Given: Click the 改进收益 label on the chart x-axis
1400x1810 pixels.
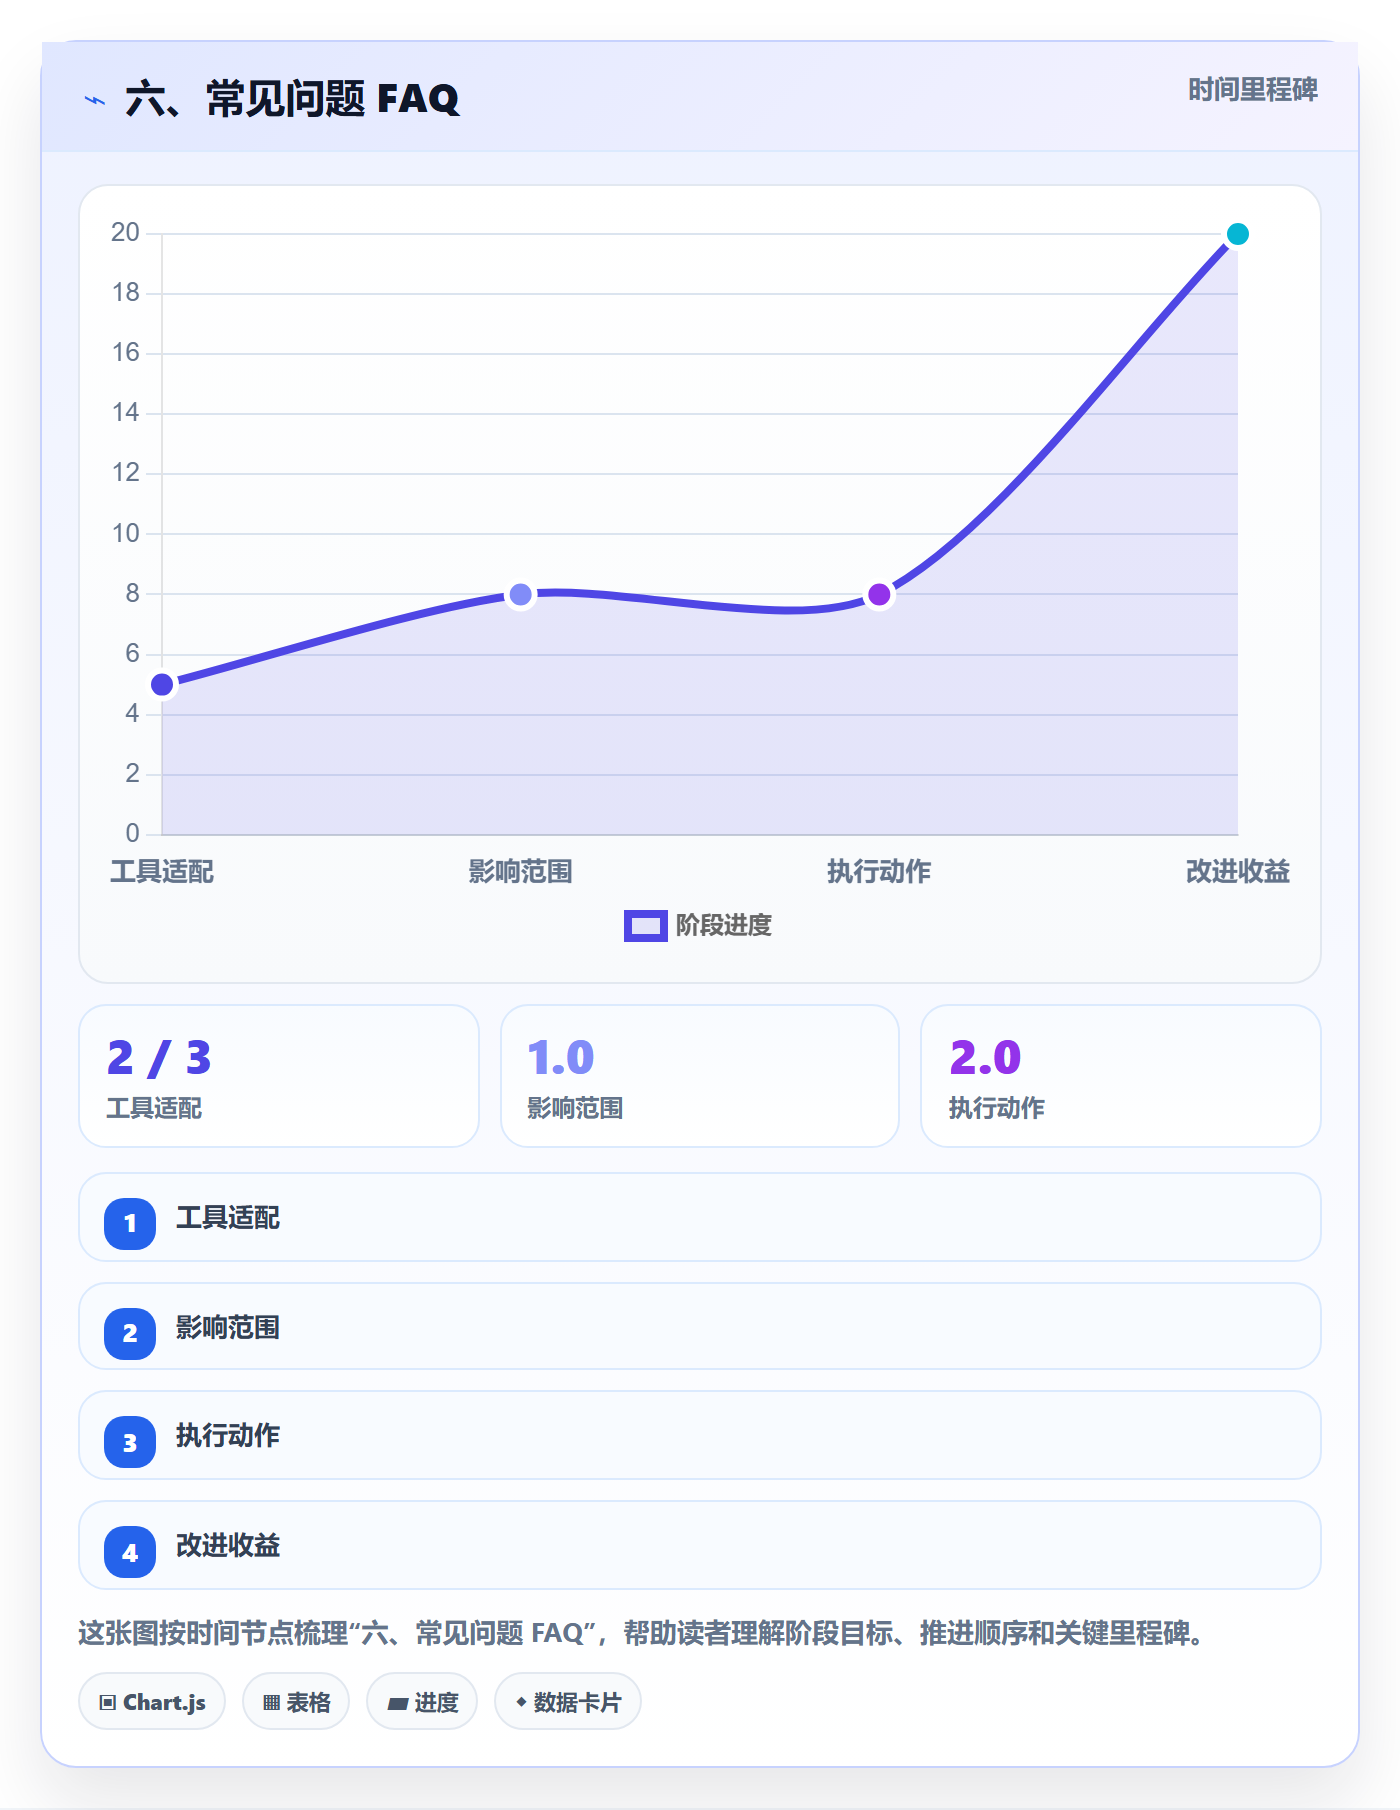Looking at the screenshot, I should coord(1238,872).
